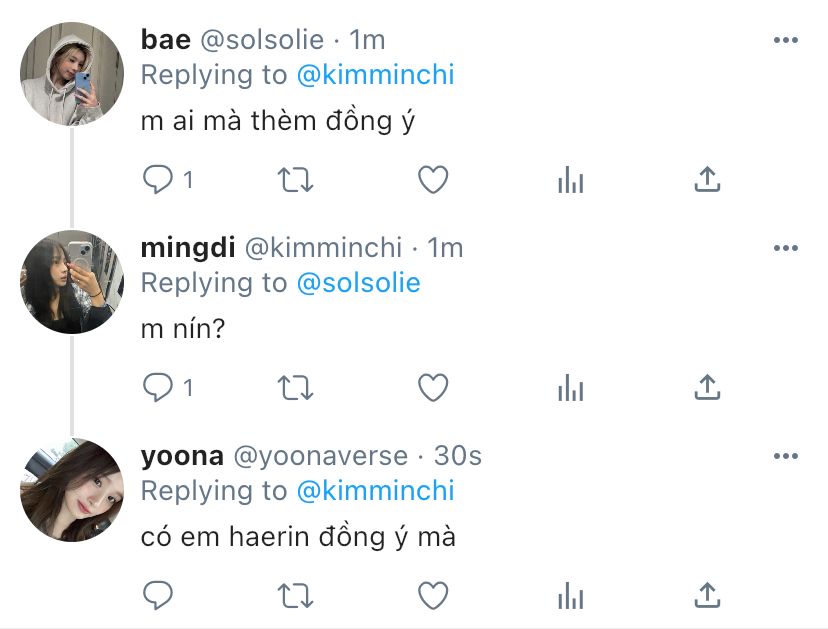Open @kimminchi mention link in bae's reply
This screenshot has width=828, height=629.
pyautogui.click(x=376, y=75)
